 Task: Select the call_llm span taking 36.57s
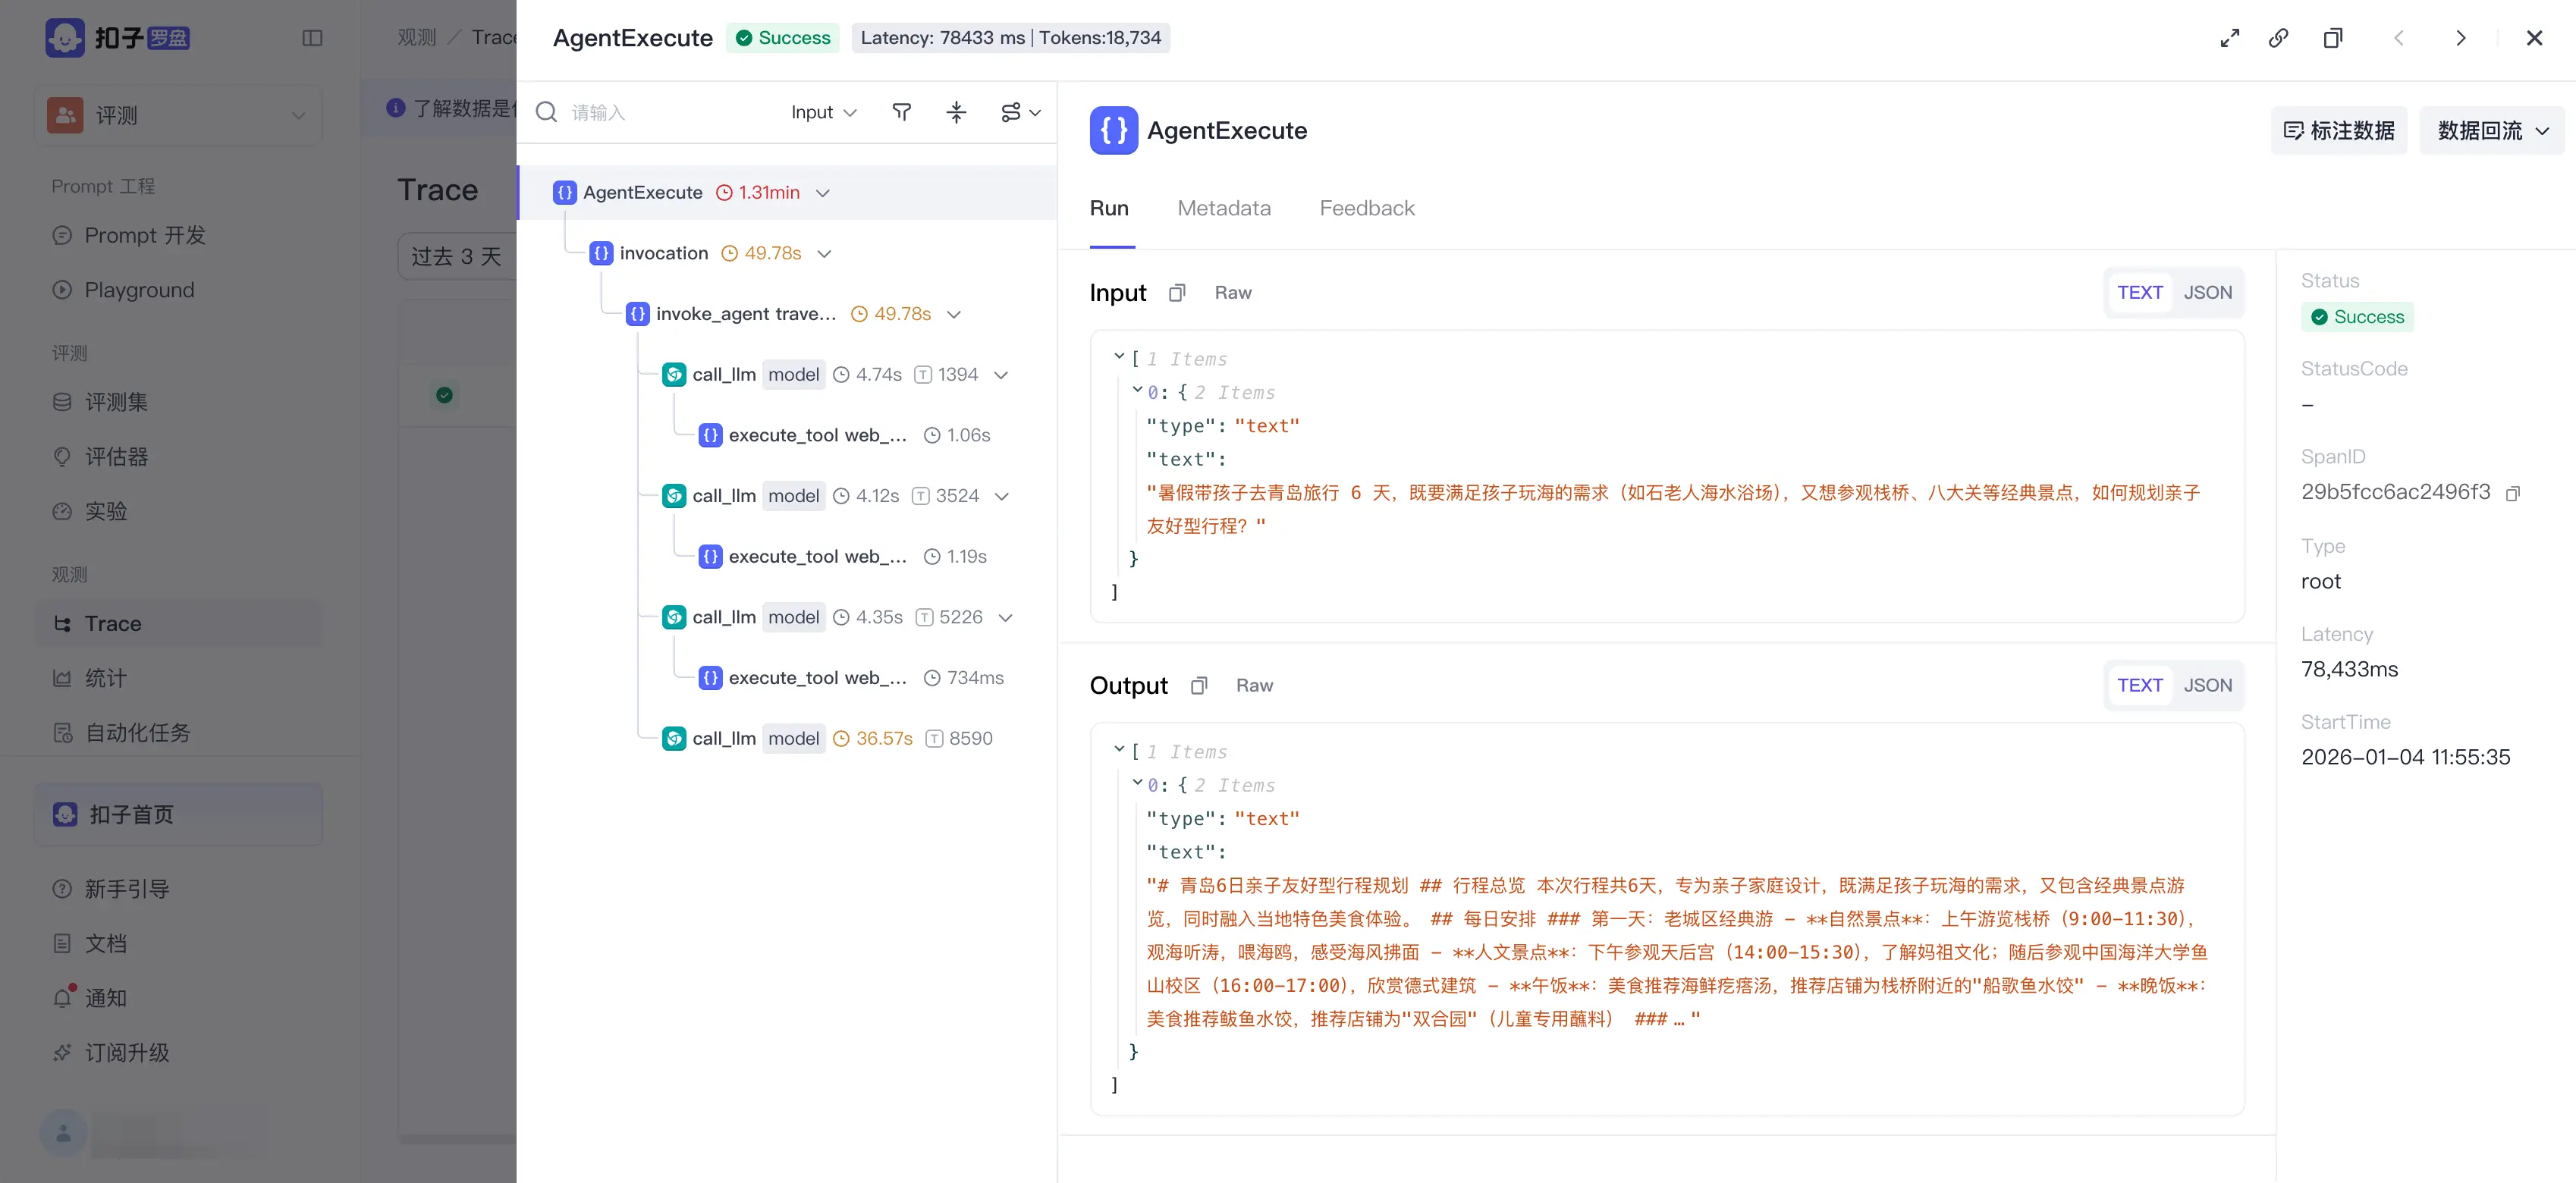(827, 738)
